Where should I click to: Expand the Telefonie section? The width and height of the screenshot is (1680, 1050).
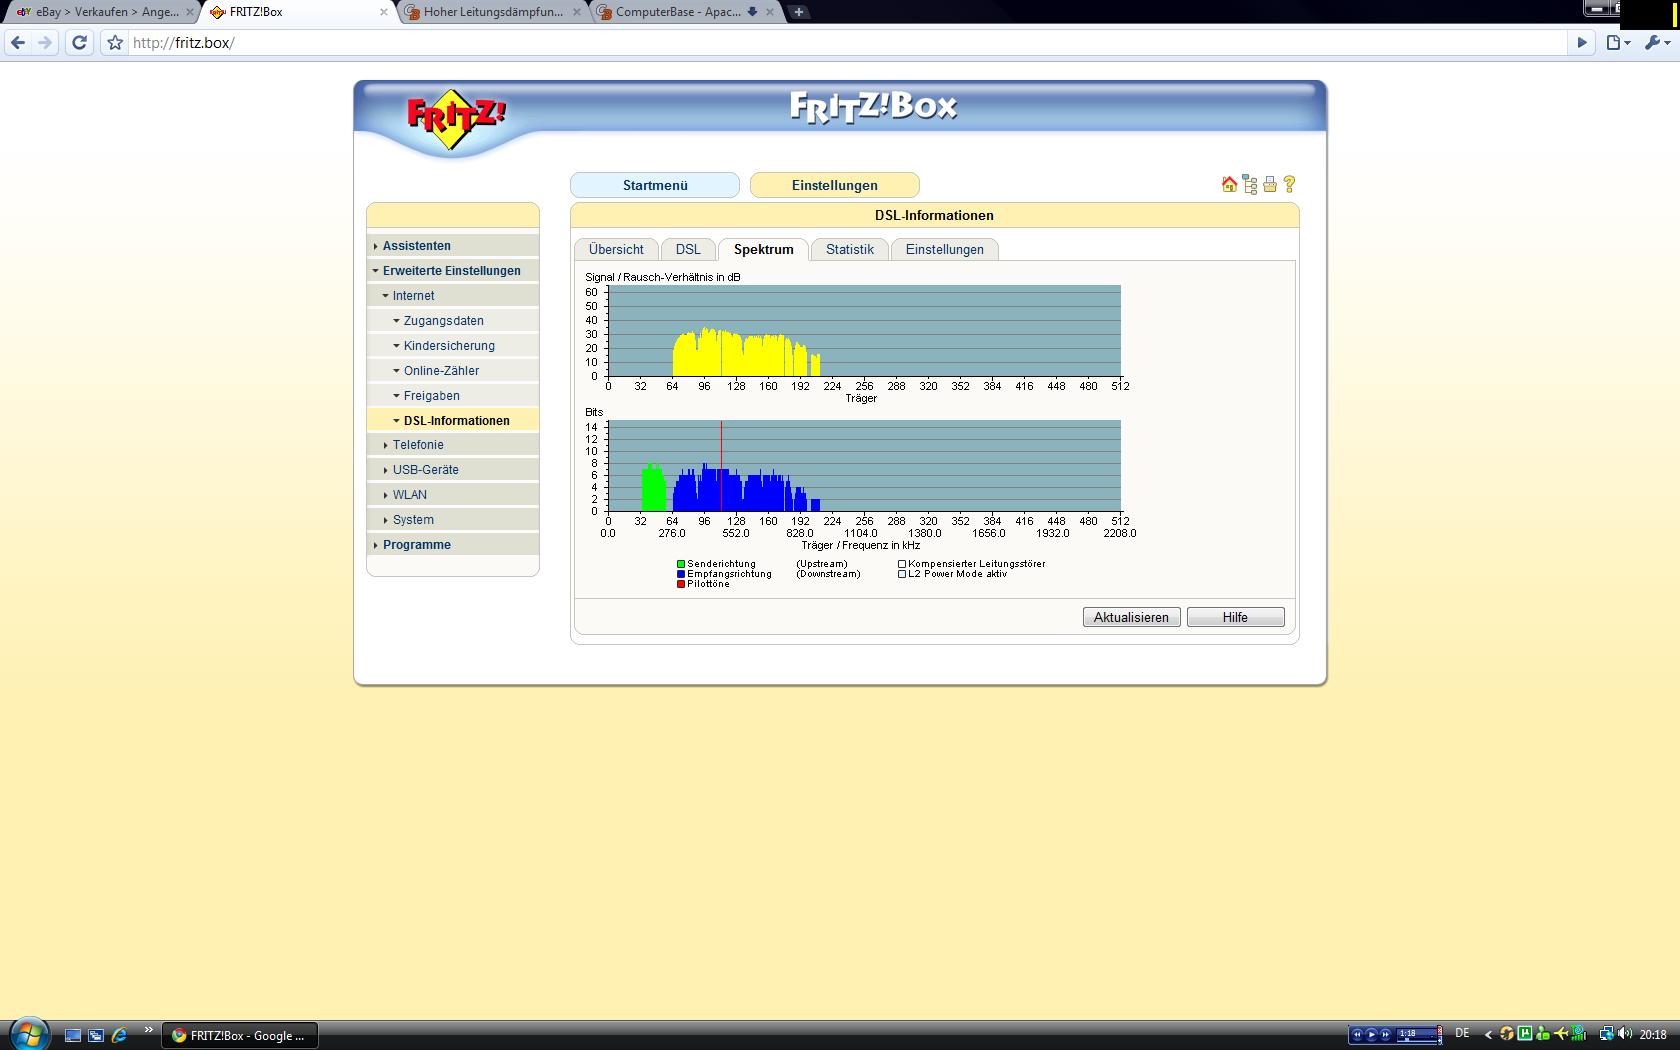[x=453, y=445]
